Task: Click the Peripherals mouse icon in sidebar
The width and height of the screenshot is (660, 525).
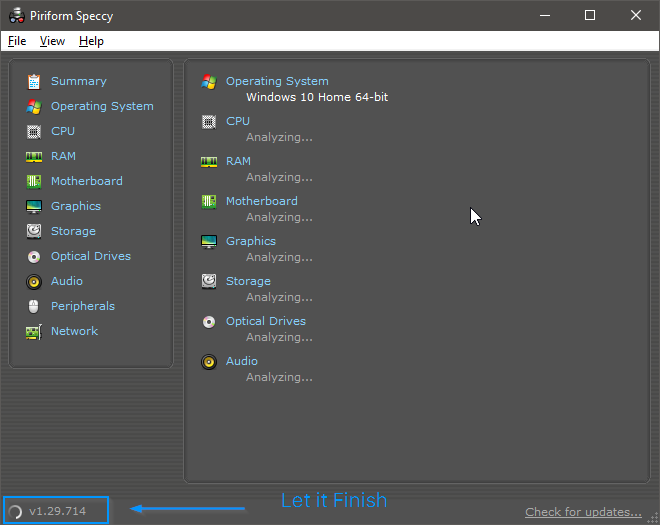Action: point(34,306)
